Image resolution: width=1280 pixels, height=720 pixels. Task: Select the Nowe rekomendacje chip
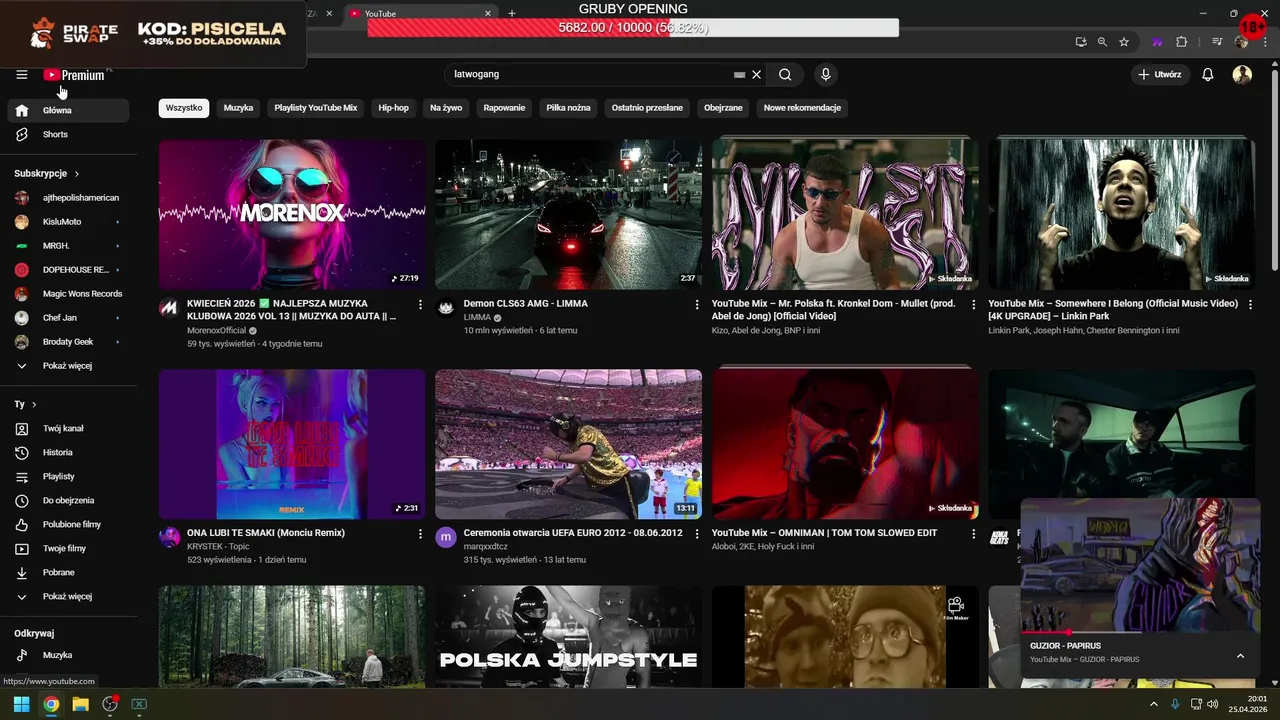(x=802, y=108)
